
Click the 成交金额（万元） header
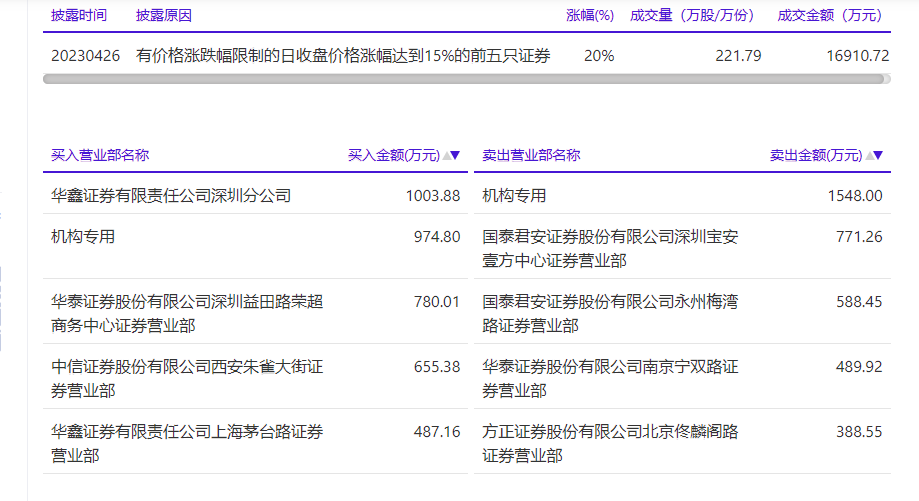click(830, 15)
